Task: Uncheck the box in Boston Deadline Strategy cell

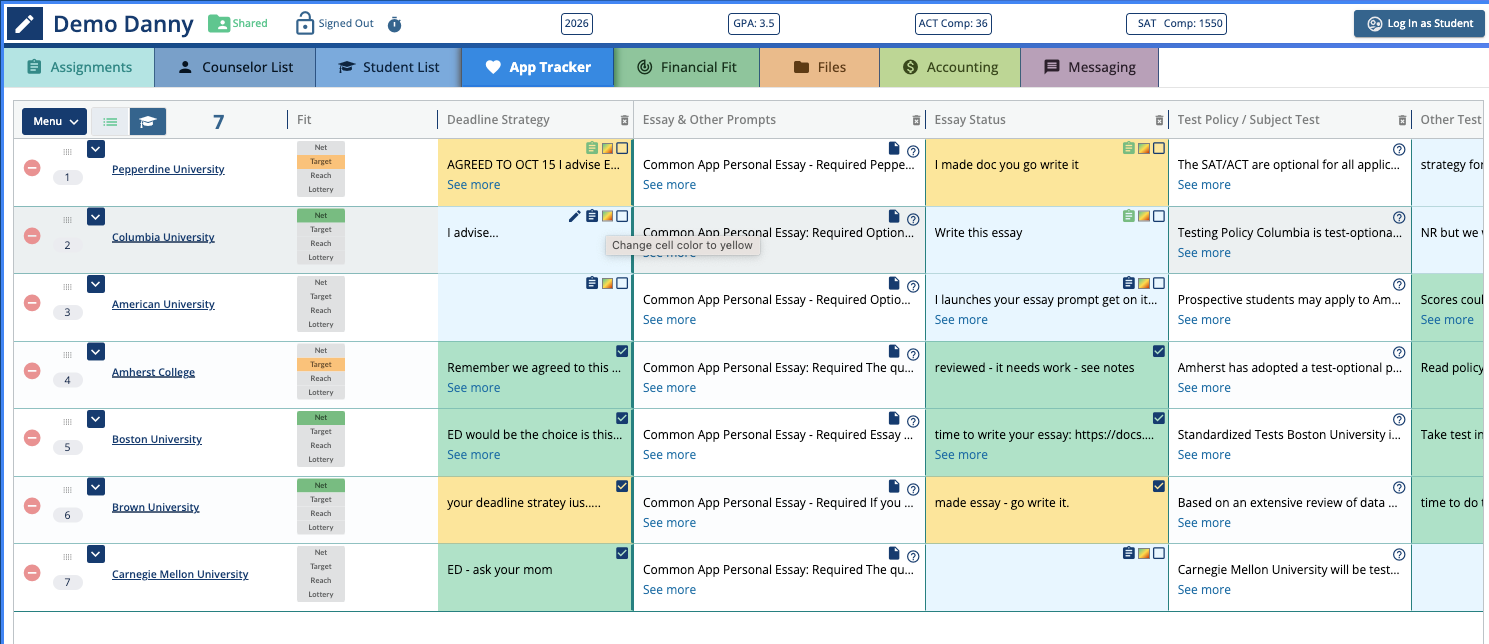Action: [x=622, y=418]
